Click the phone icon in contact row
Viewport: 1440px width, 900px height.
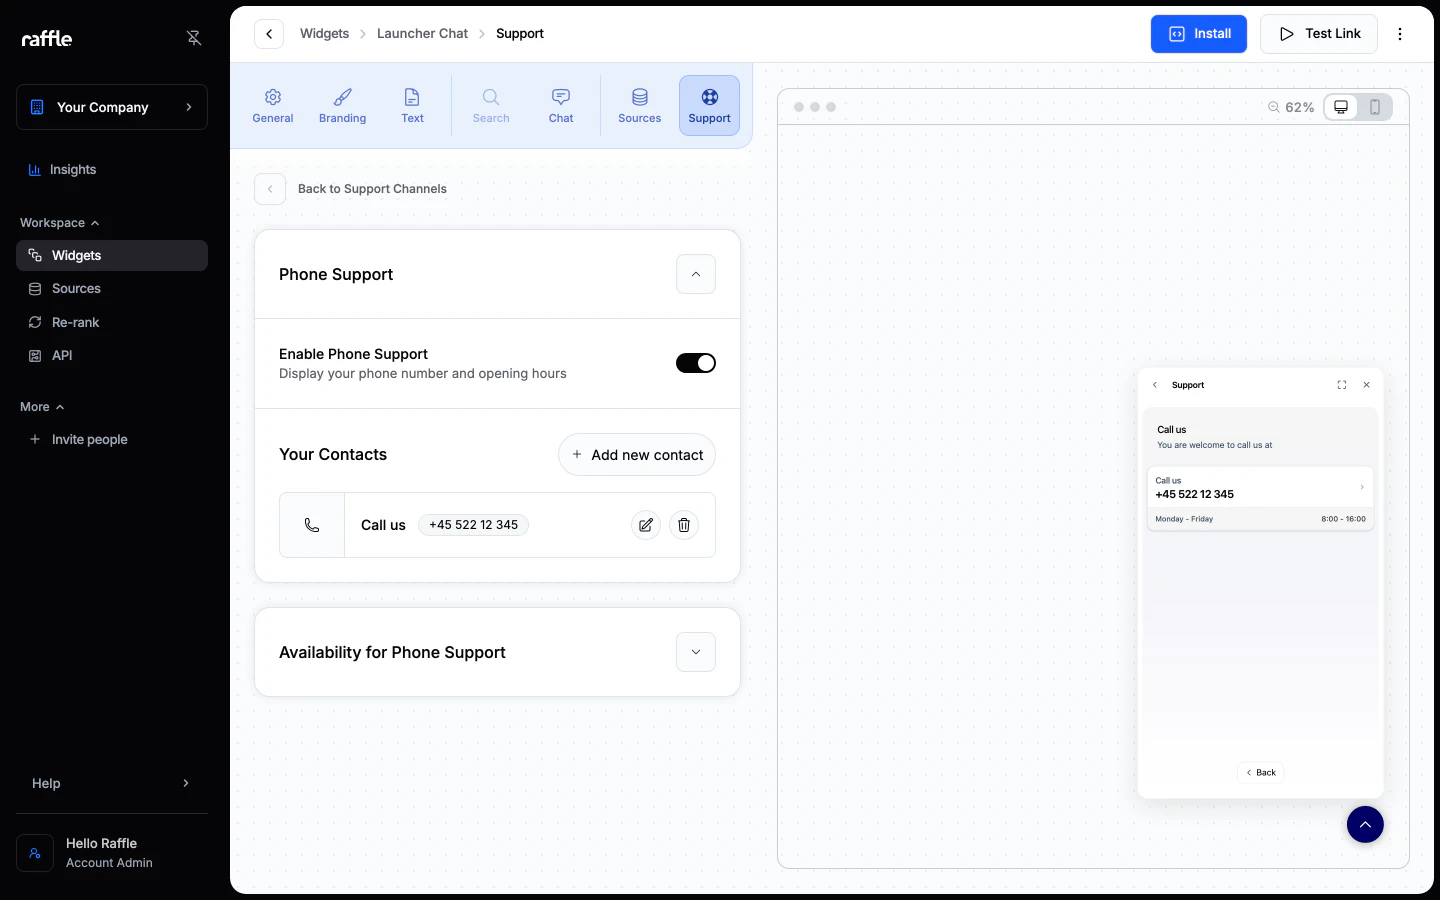312,525
